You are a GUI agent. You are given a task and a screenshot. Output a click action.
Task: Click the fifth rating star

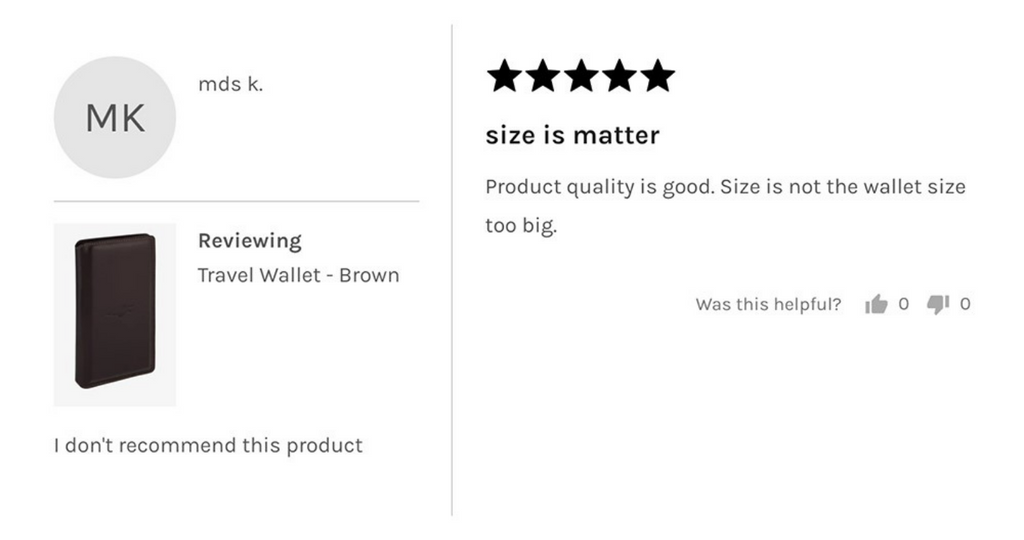(658, 76)
